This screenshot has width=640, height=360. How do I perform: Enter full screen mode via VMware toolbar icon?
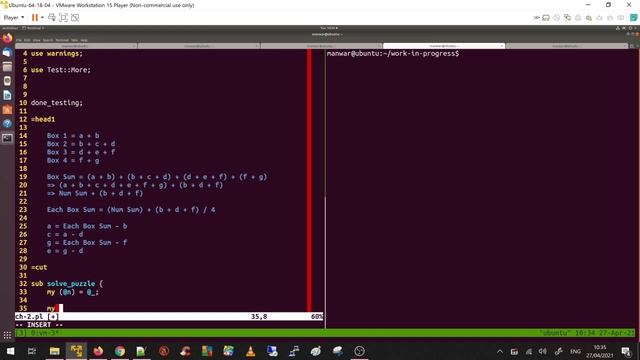pos(63,18)
